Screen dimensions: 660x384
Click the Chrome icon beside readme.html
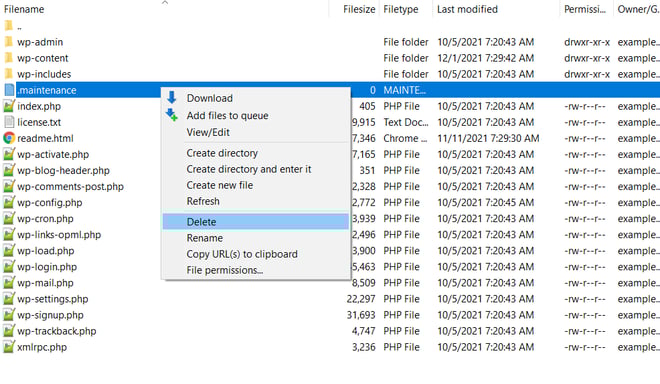pos(9,138)
